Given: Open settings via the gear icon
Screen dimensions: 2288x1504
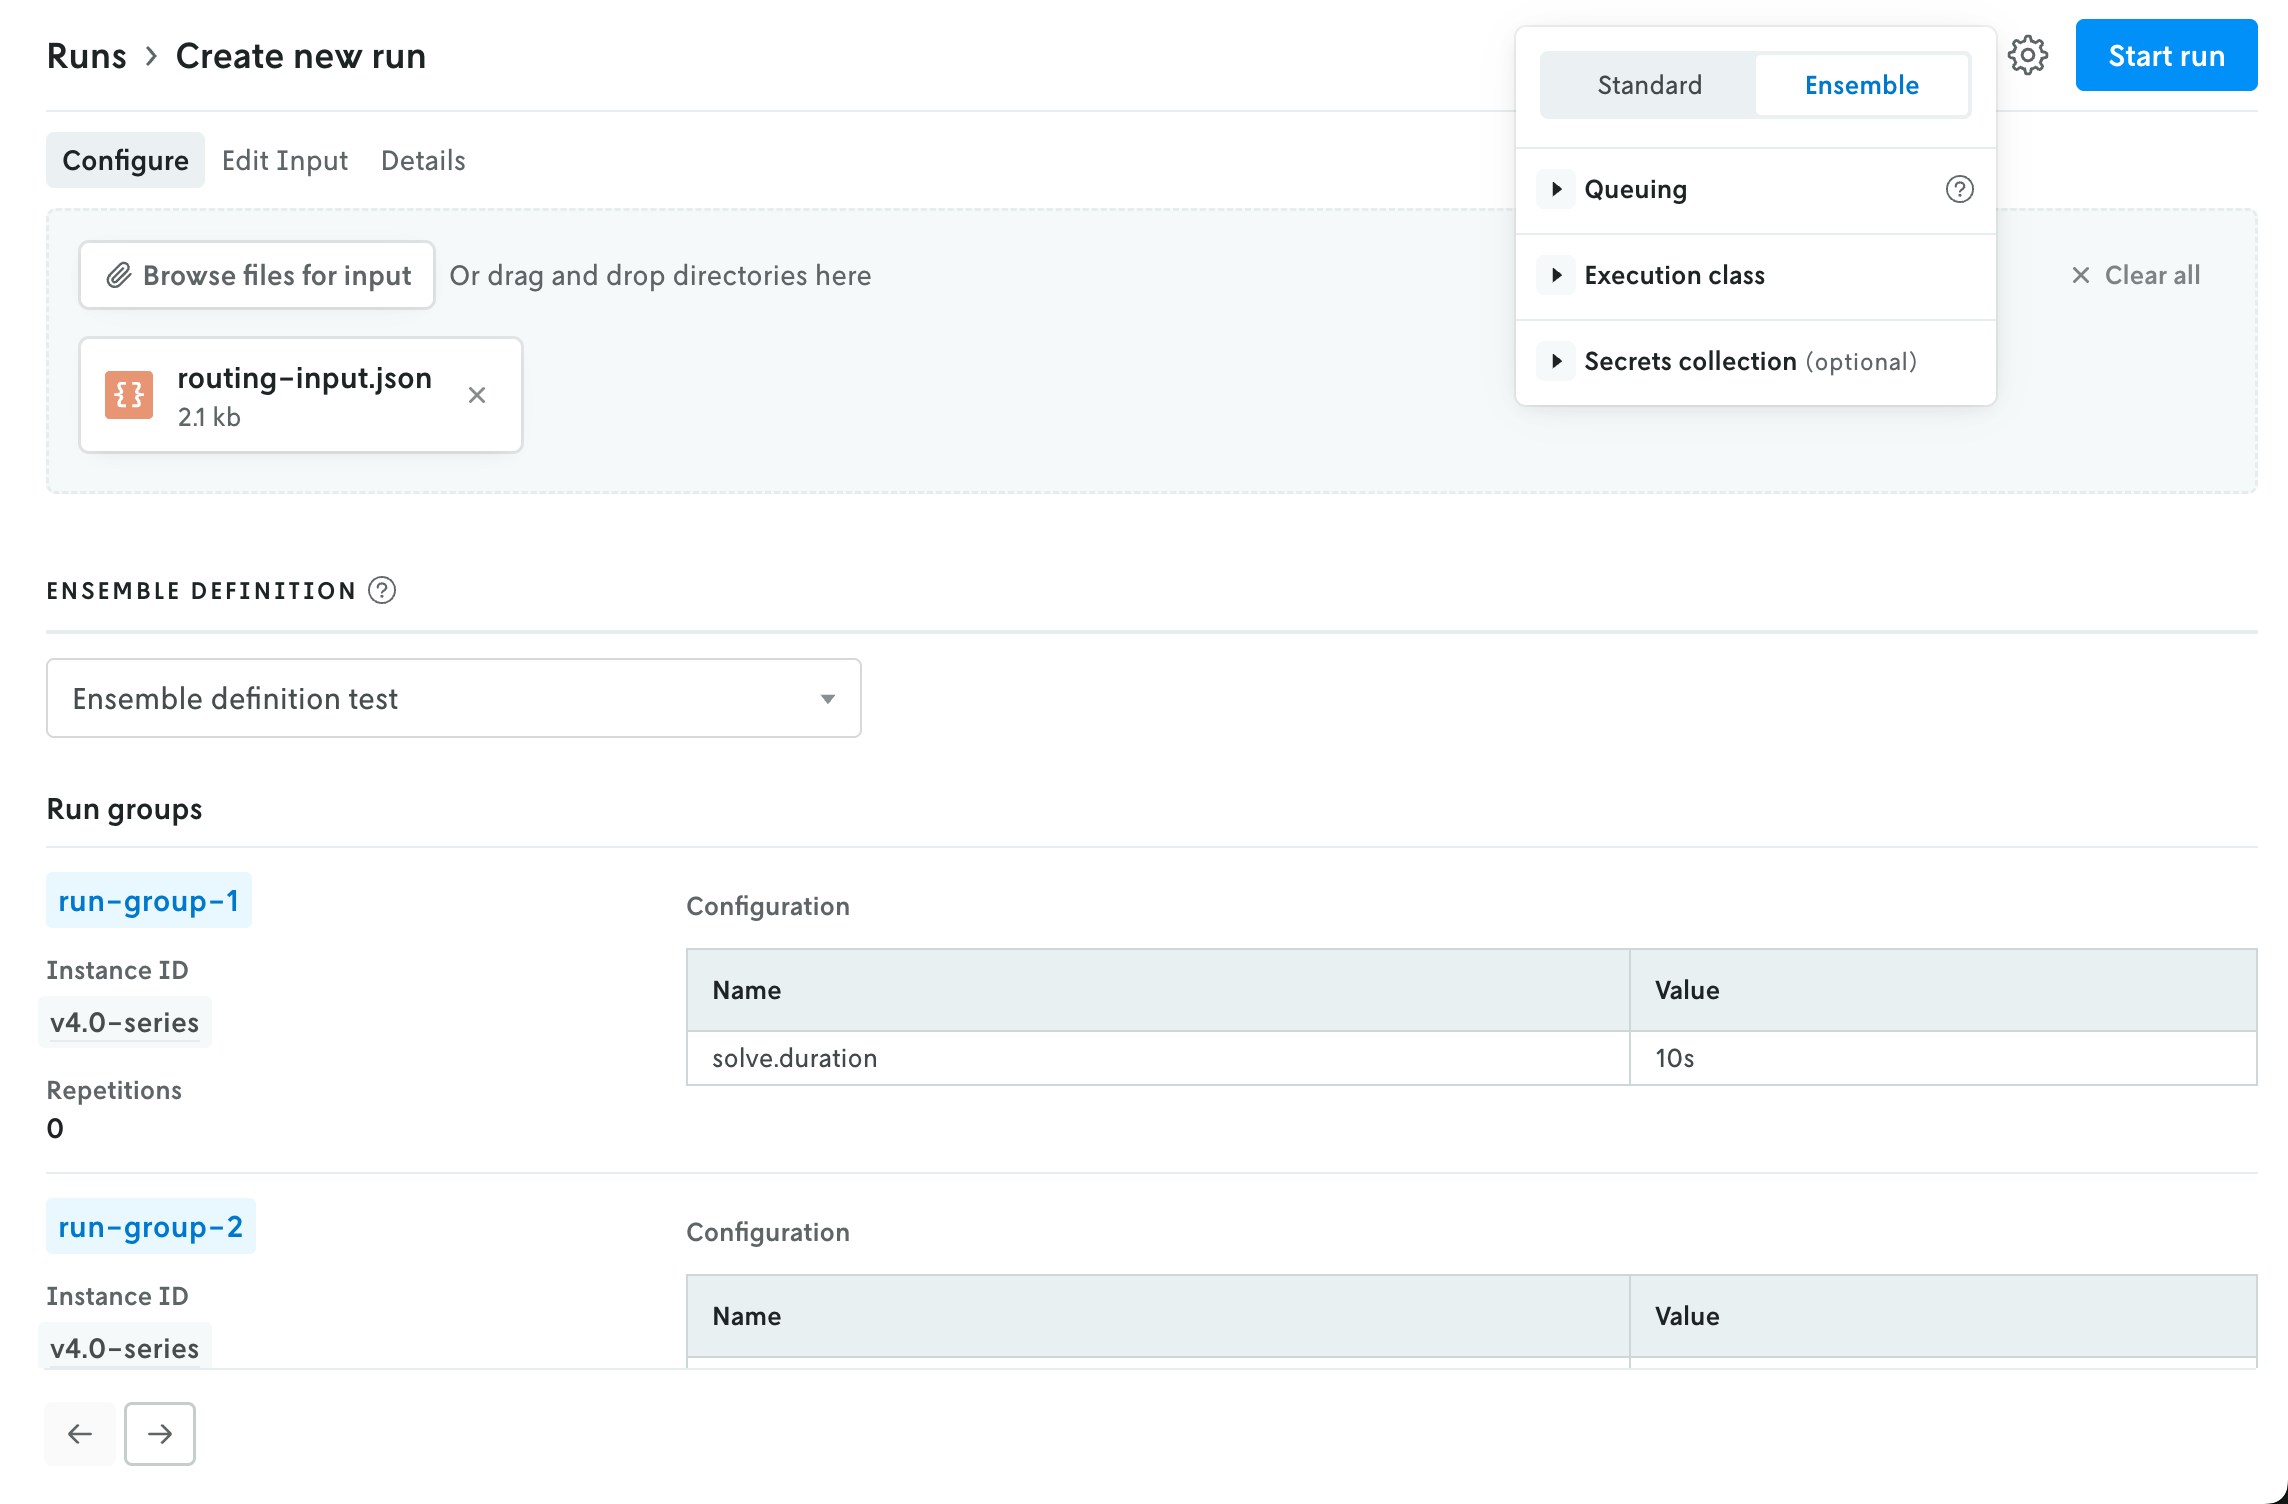Looking at the screenshot, I should pyautogui.click(x=2029, y=55).
